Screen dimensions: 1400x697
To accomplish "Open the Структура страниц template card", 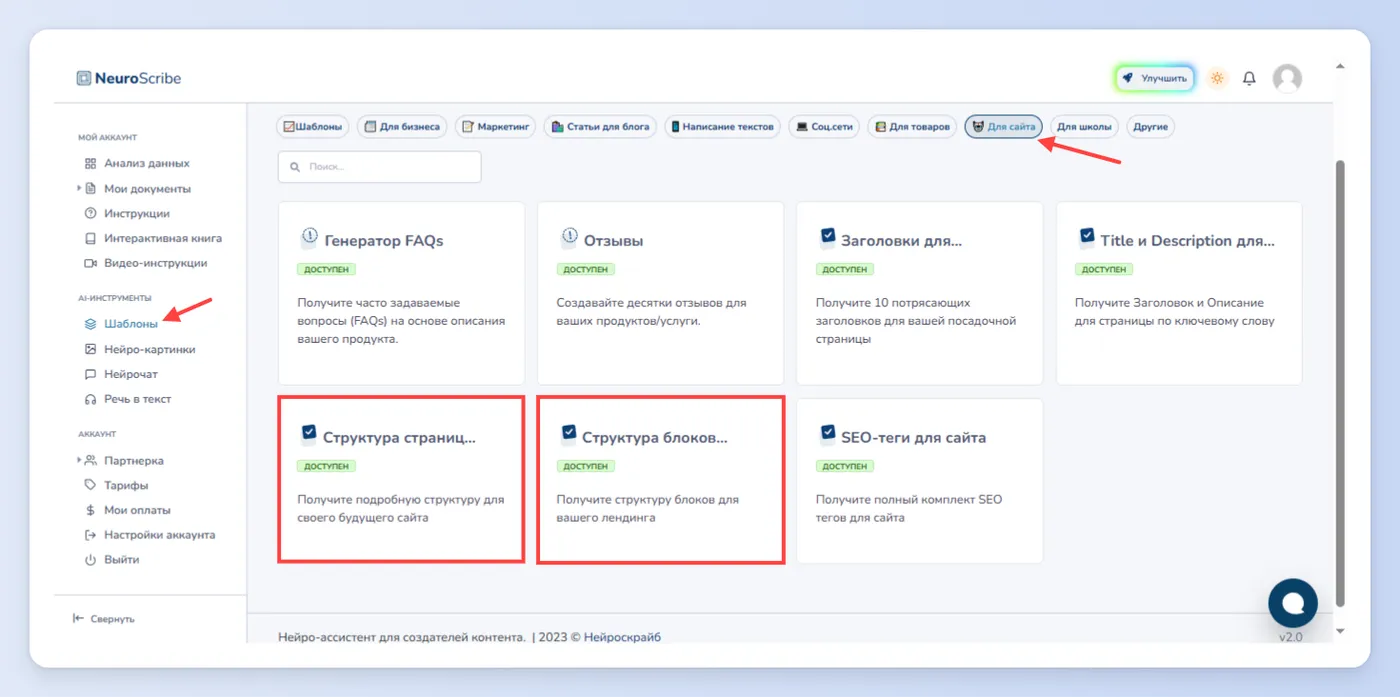I will click(401, 479).
